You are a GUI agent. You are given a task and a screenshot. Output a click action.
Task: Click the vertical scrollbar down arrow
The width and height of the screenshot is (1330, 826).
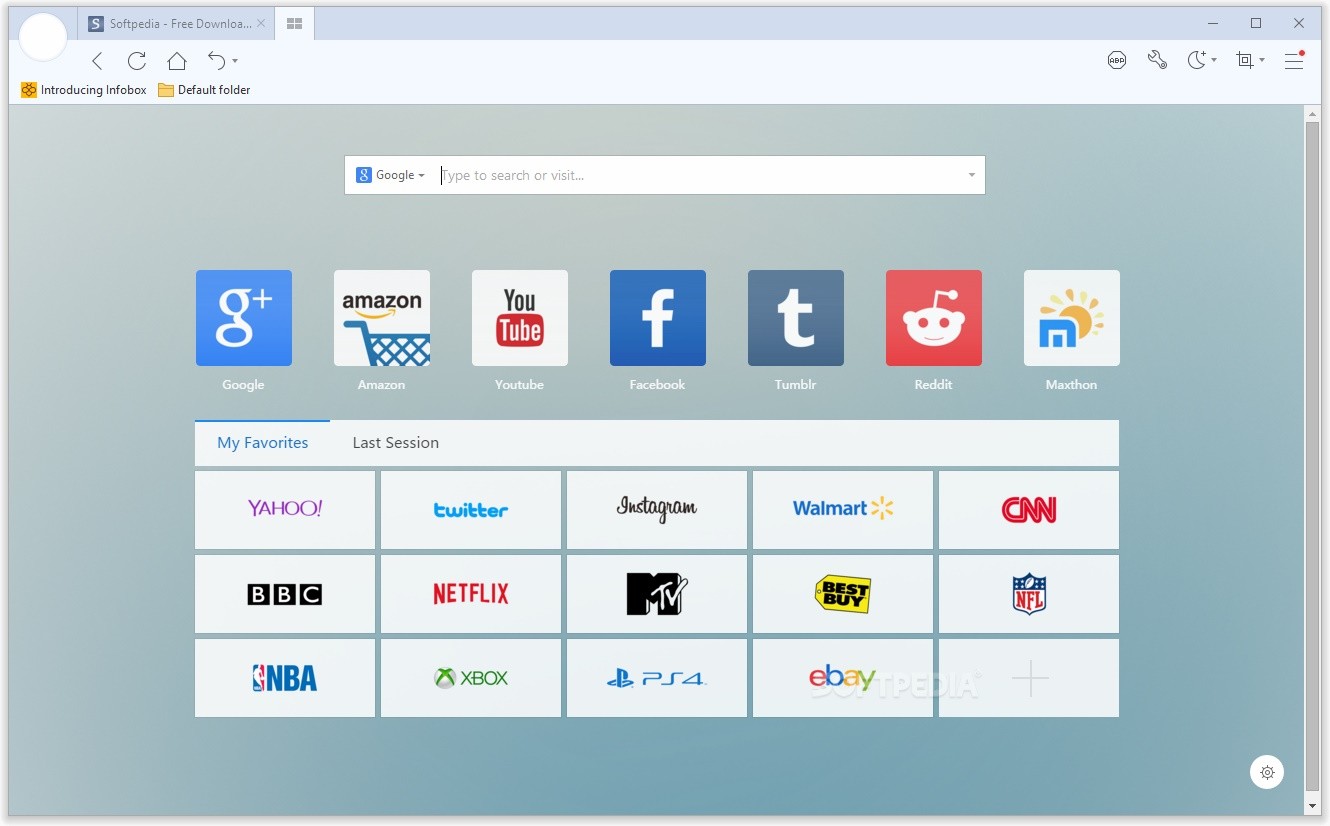pyautogui.click(x=1312, y=805)
